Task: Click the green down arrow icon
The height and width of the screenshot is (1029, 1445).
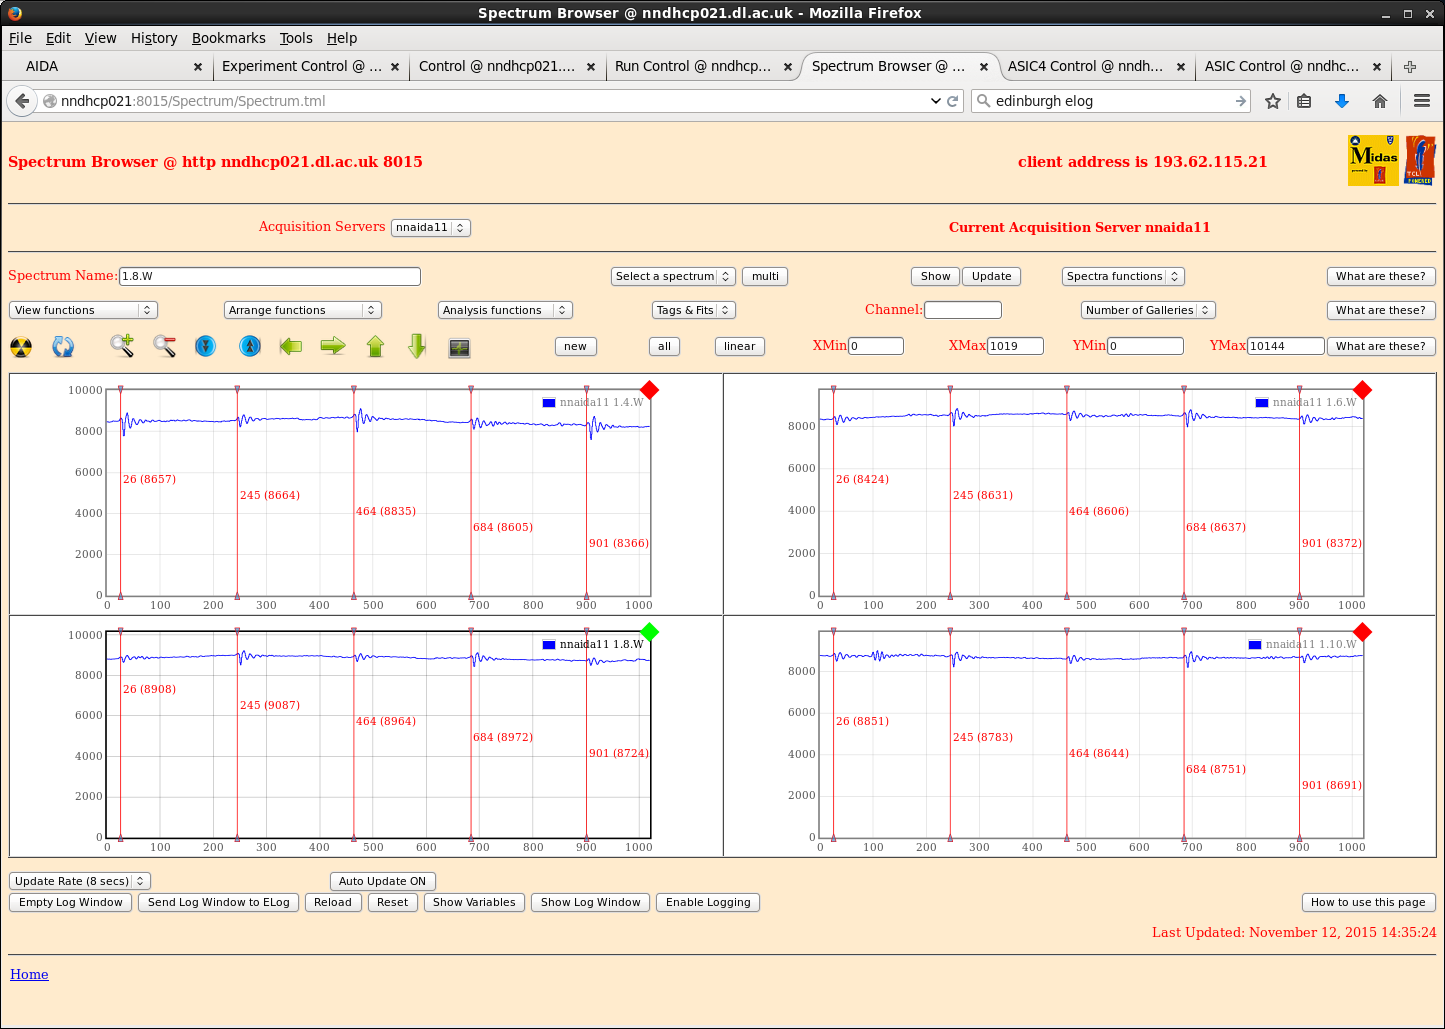Action: click(417, 346)
